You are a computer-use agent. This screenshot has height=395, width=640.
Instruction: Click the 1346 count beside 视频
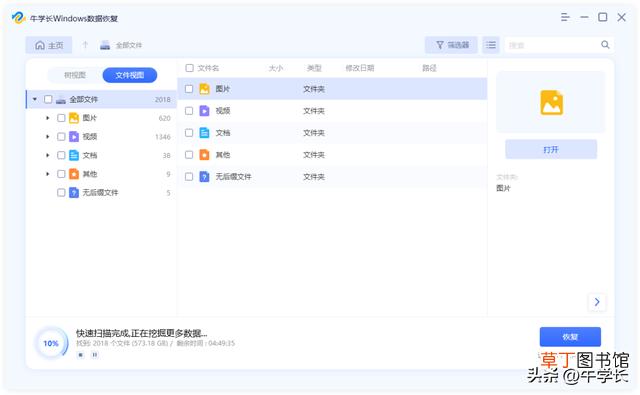coord(162,137)
